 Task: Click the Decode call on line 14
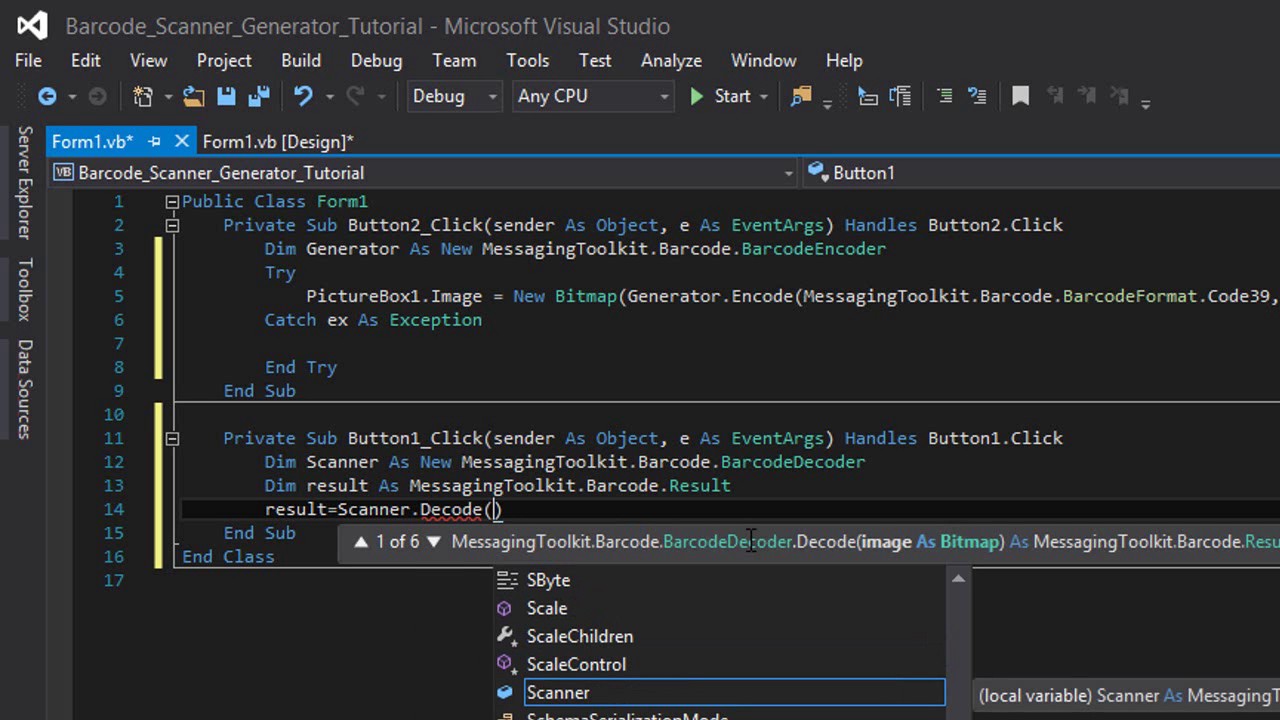pyautogui.click(x=451, y=510)
